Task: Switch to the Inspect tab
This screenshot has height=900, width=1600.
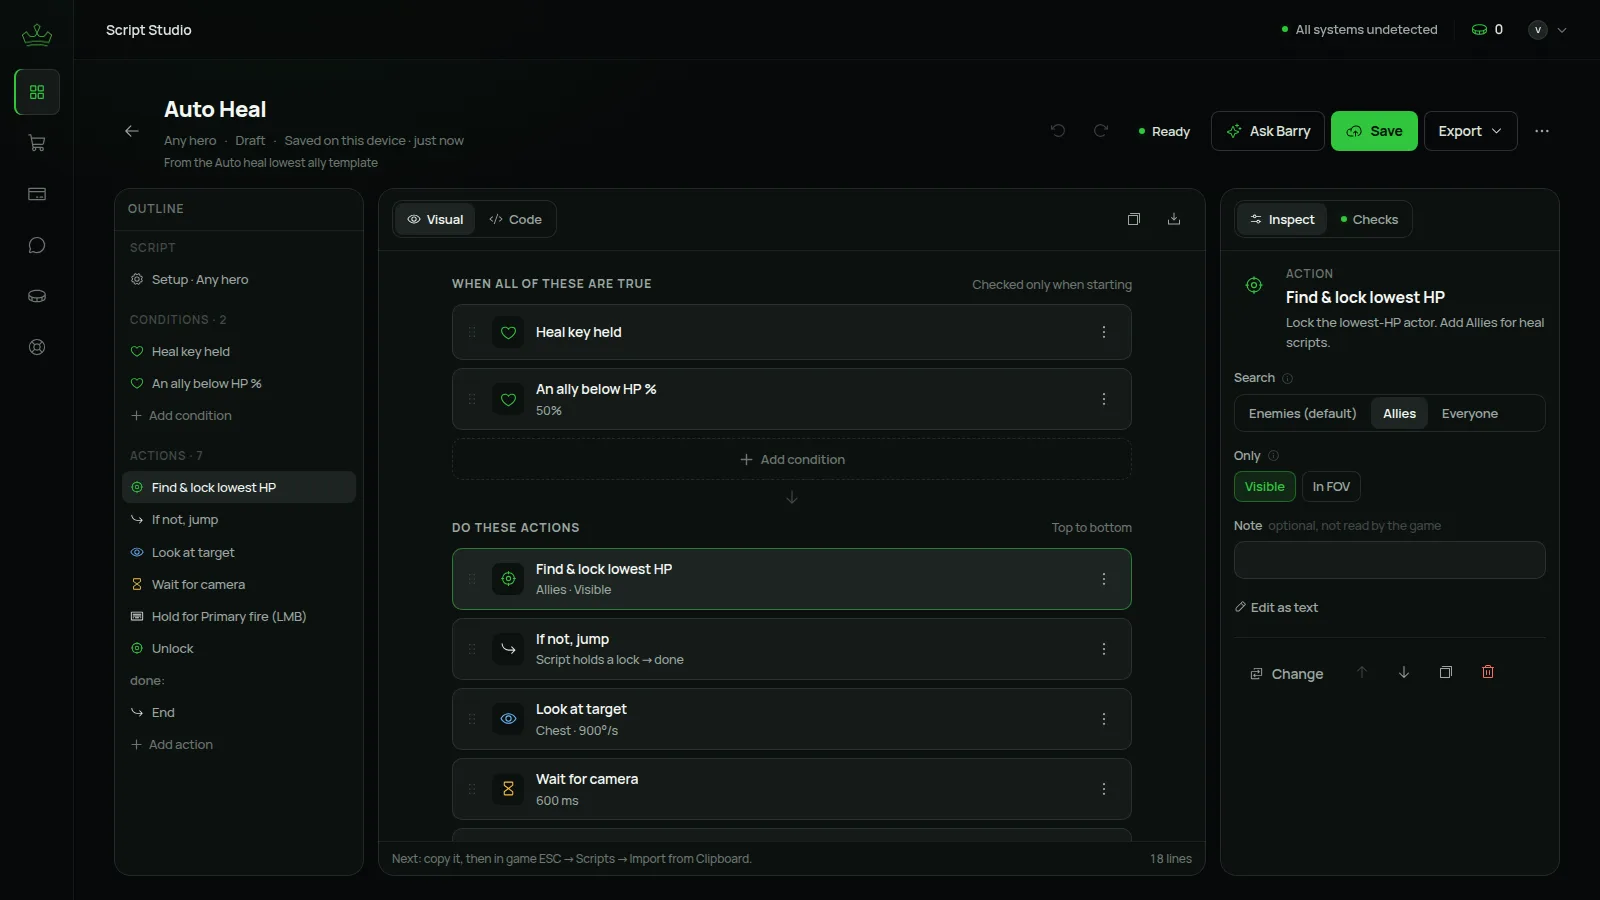Action: 1282,219
